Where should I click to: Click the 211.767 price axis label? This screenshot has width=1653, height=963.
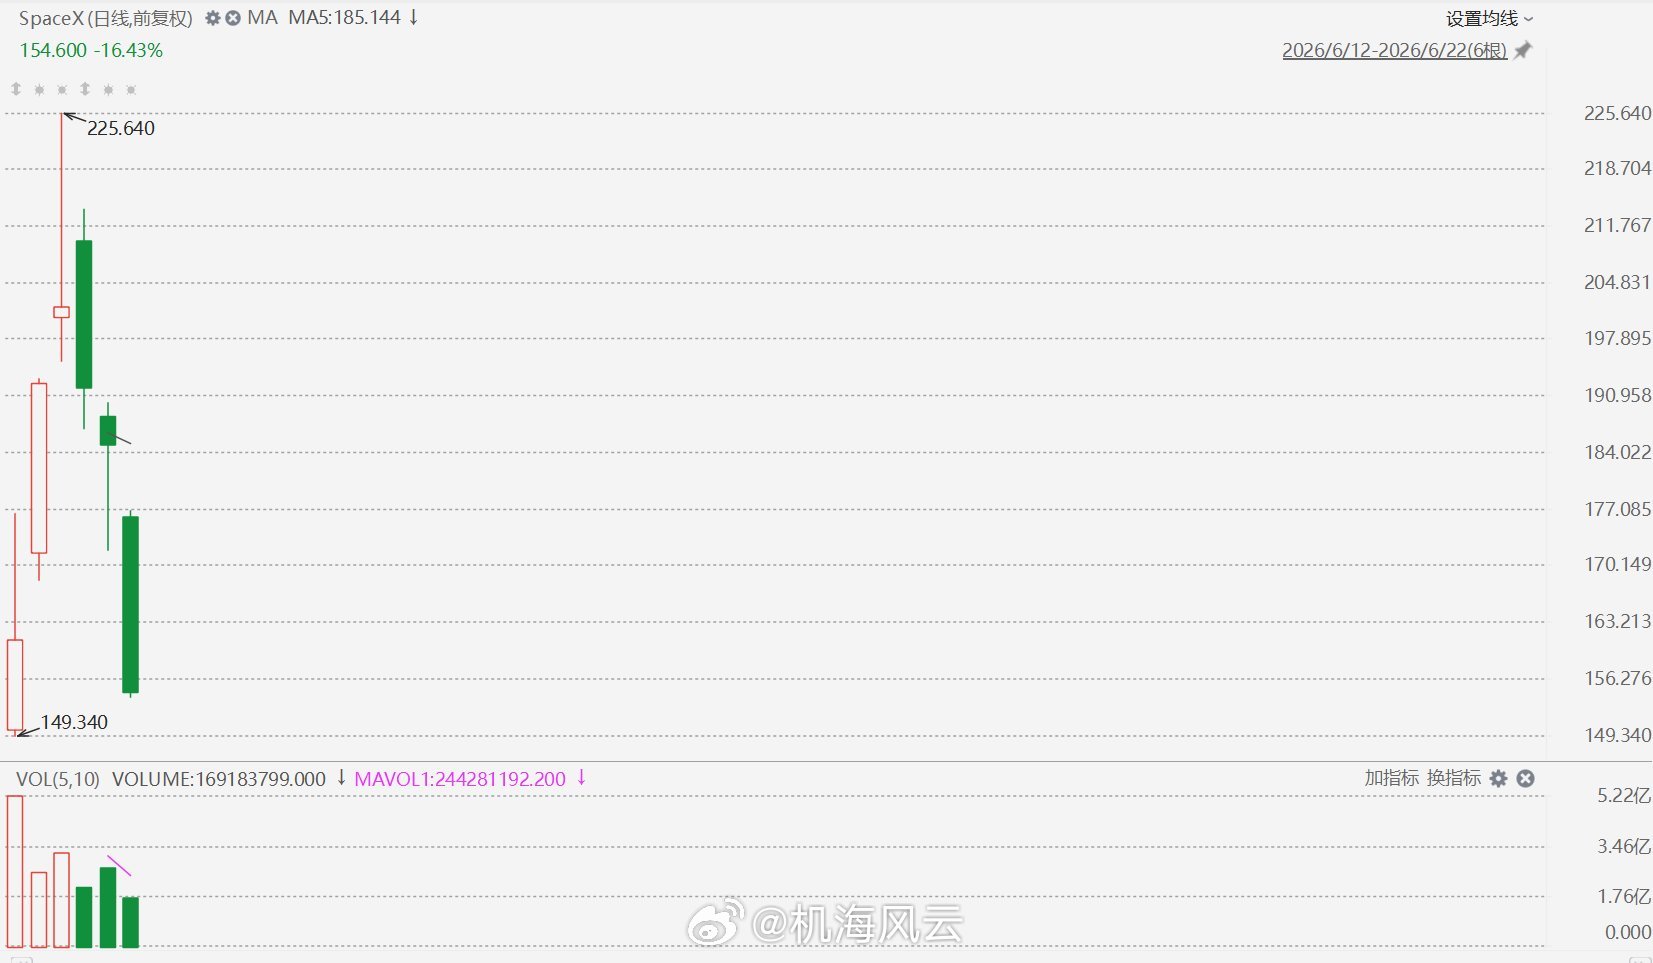coord(1617,225)
